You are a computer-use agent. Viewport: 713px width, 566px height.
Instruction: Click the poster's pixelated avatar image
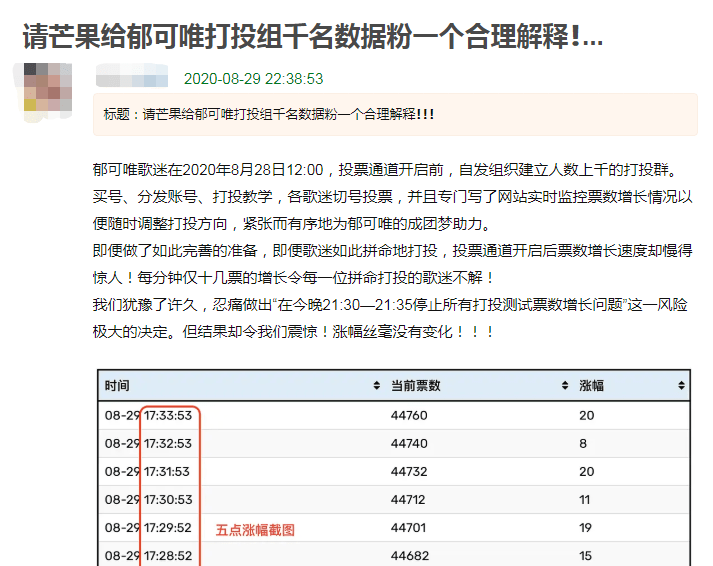coord(44,87)
